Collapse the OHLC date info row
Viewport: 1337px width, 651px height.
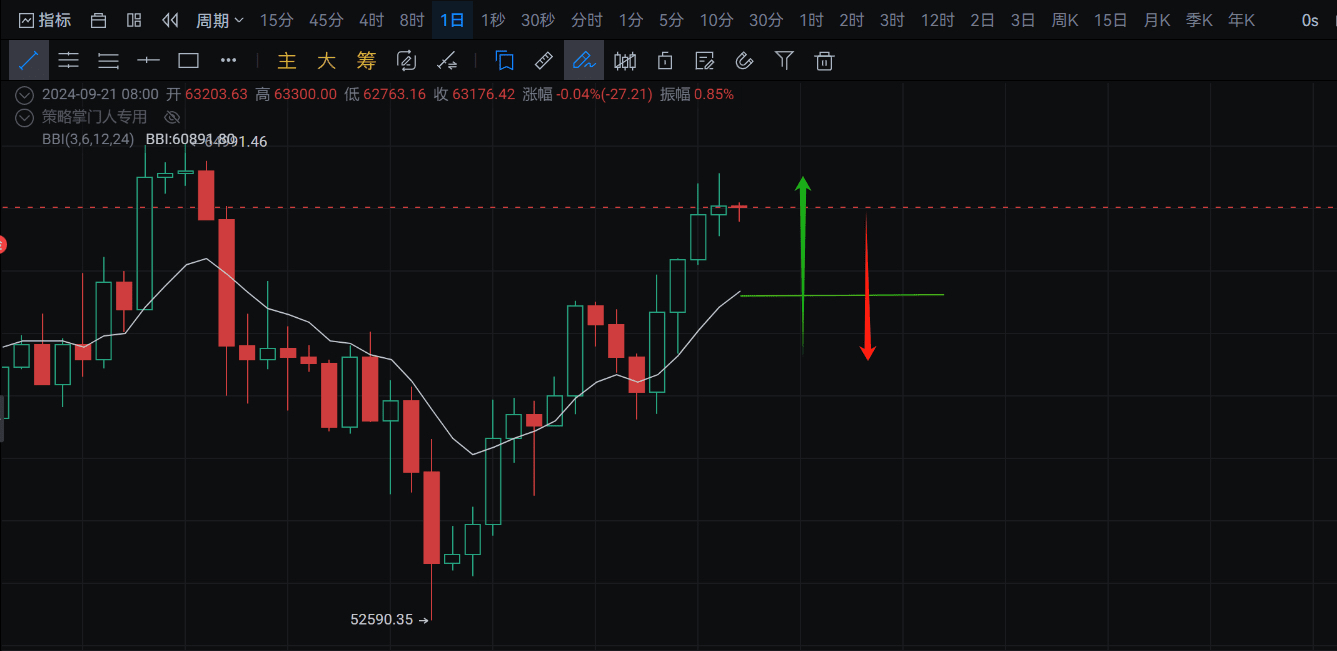pos(25,94)
